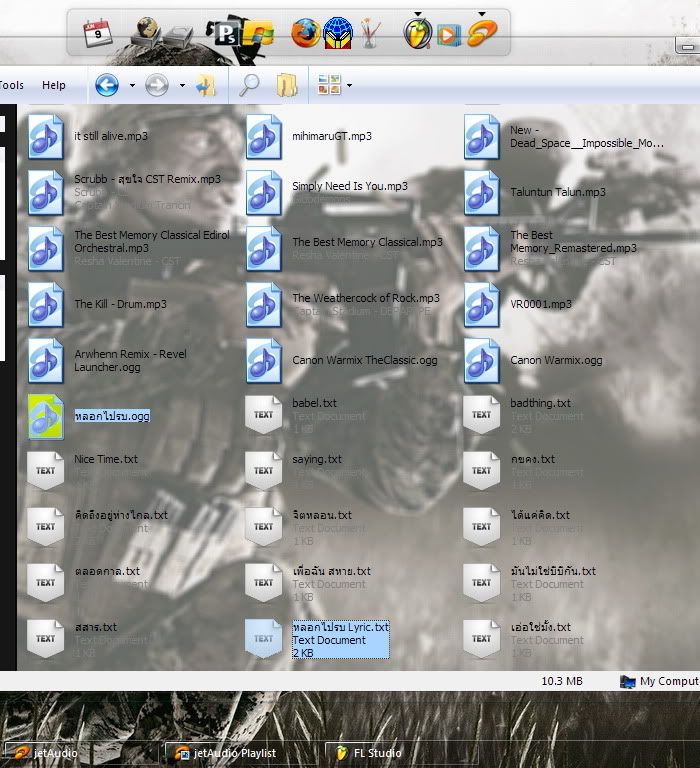This screenshot has width=700, height=768.
Task: Select the VR0001.mp3 file icon
Action: pos(482,304)
